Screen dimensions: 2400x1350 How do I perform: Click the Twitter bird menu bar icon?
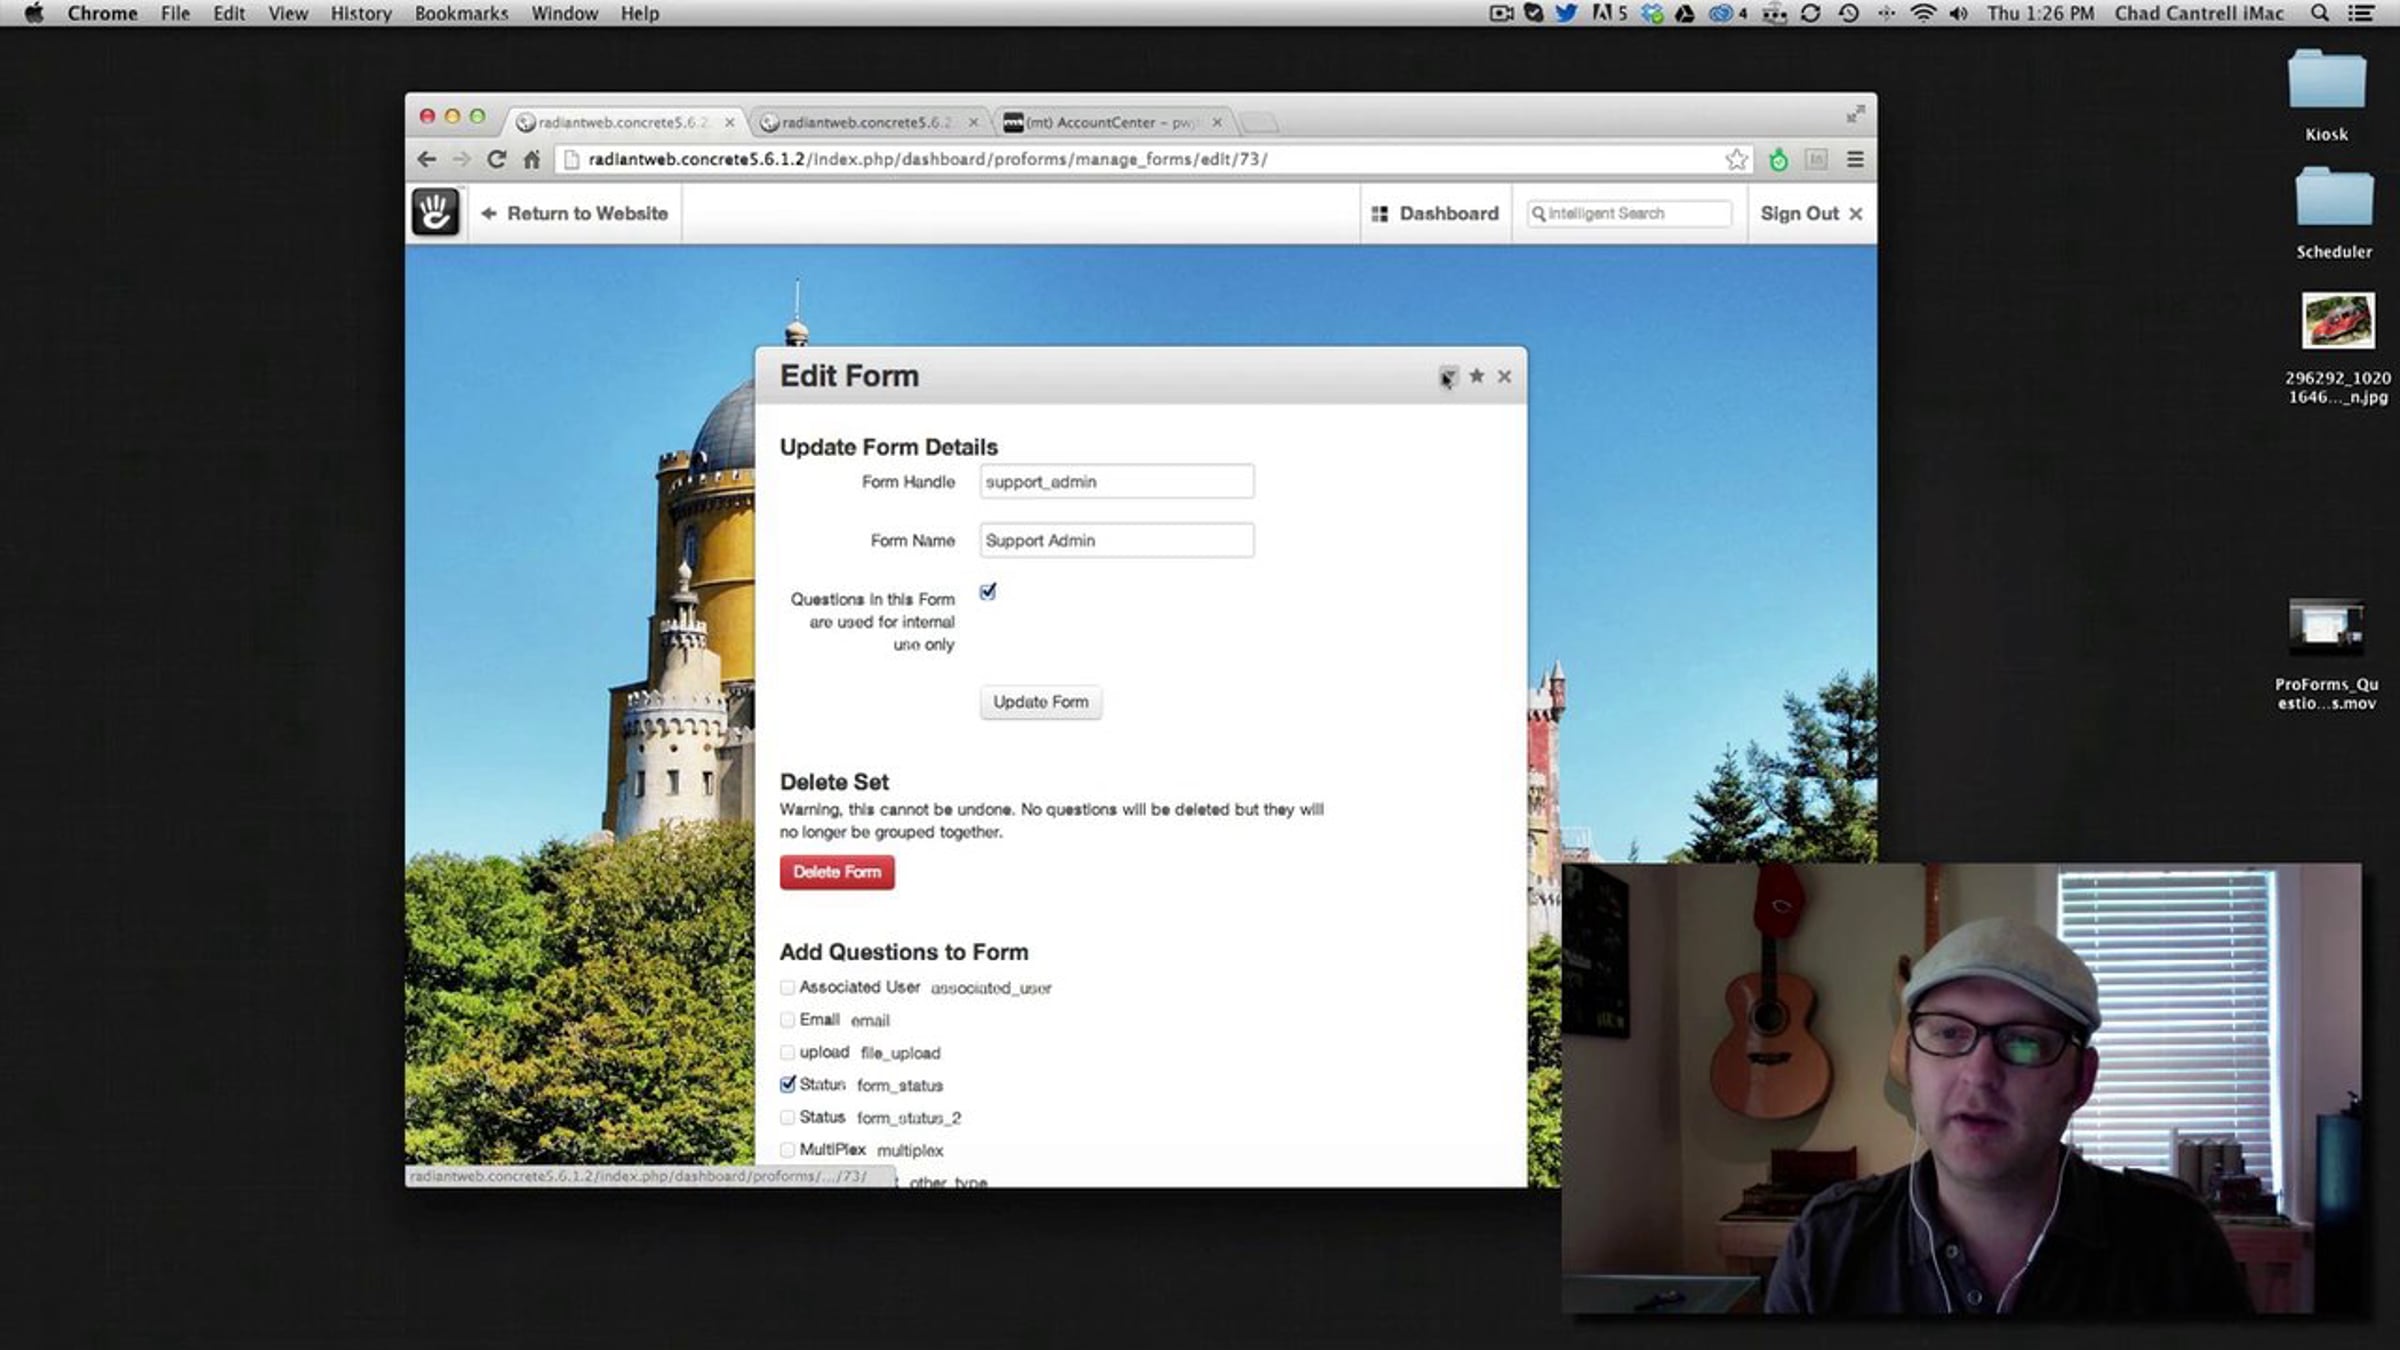click(1566, 13)
